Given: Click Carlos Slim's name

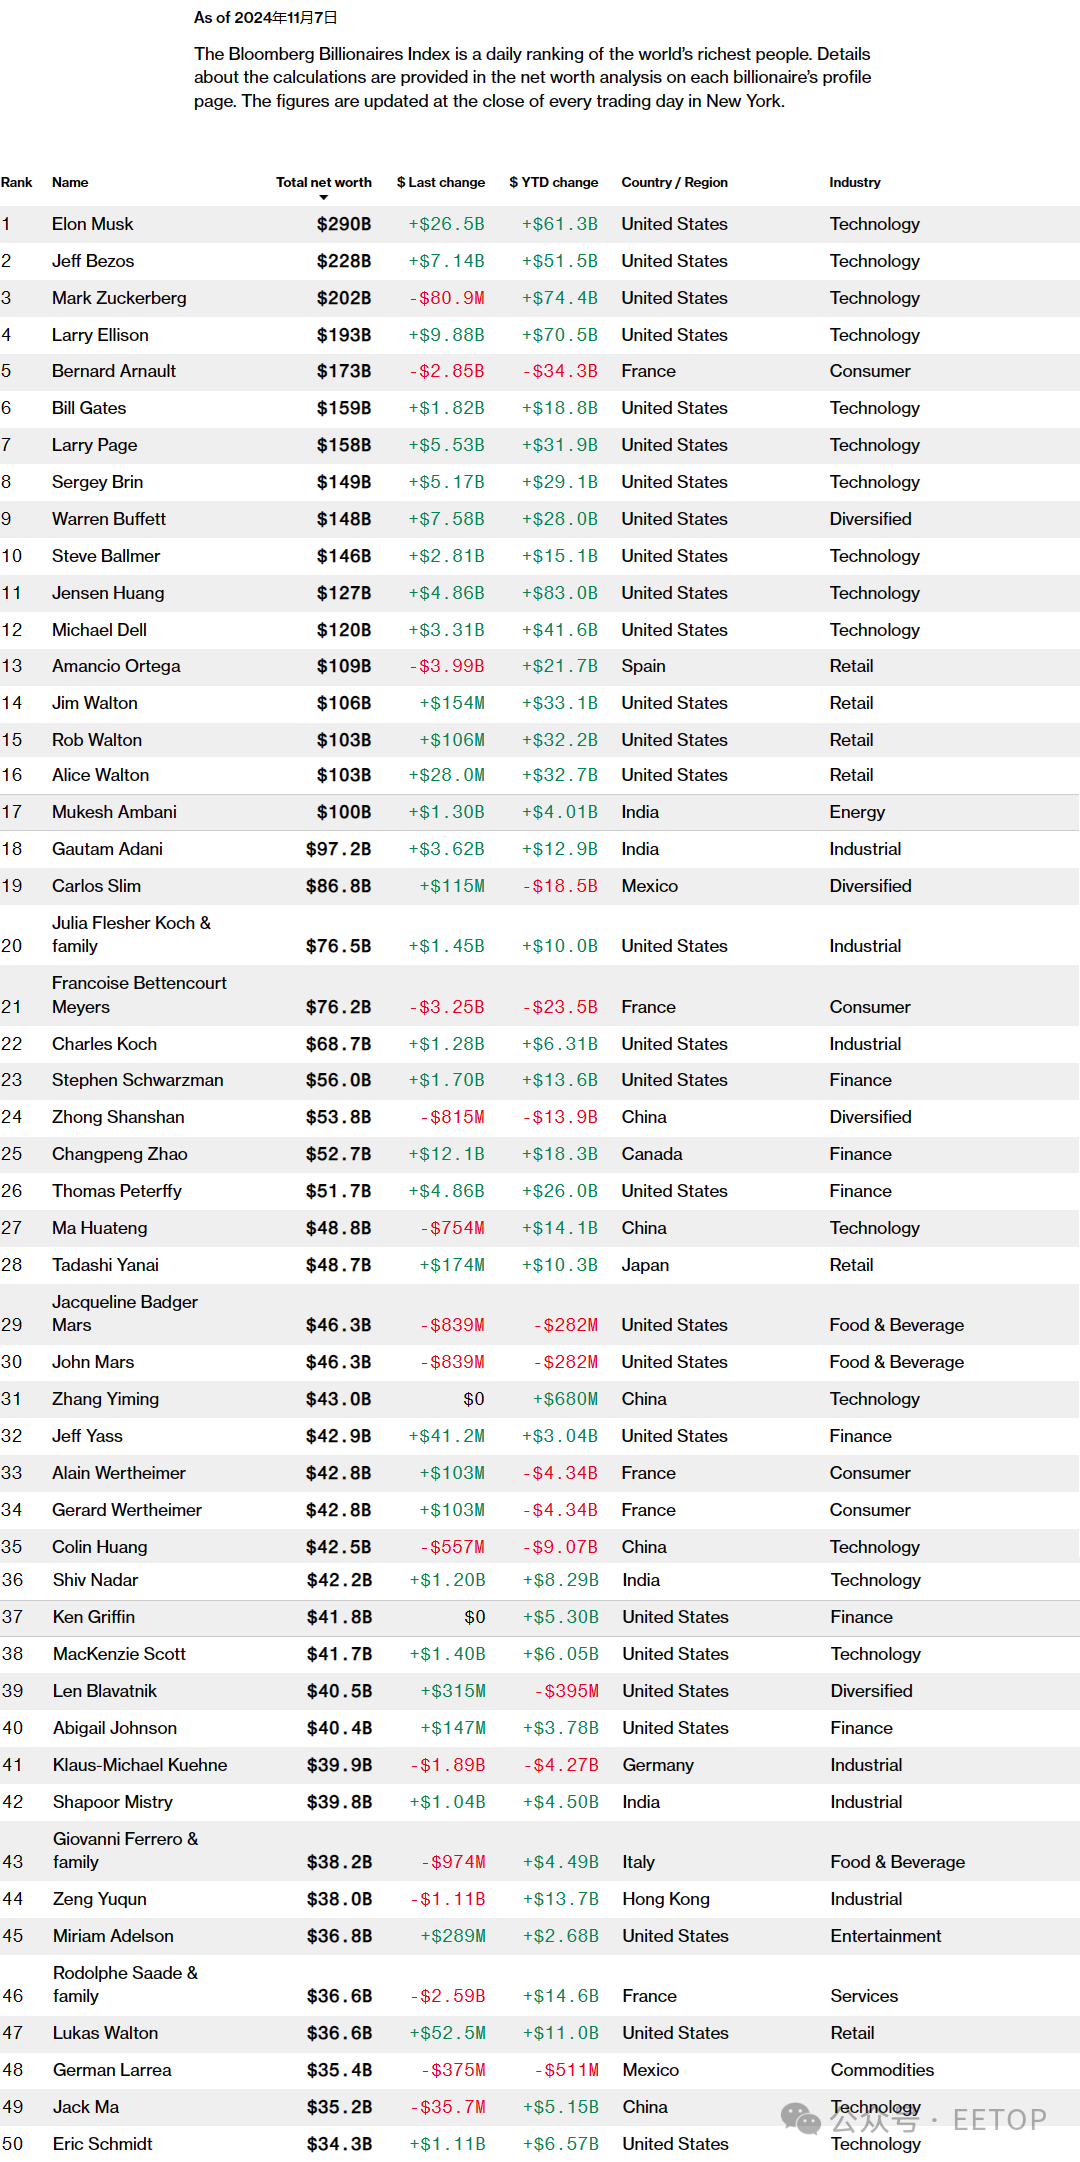Looking at the screenshot, I should [96, 886].
